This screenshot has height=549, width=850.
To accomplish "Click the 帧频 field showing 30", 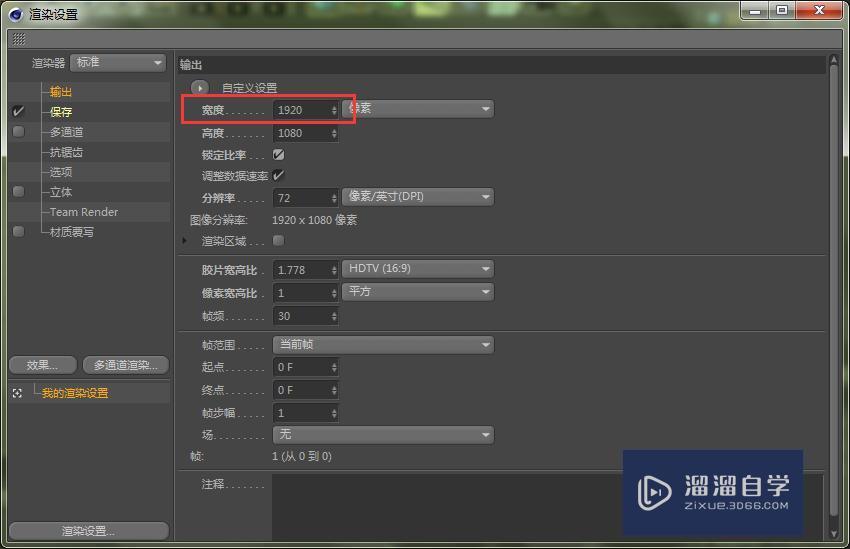I will coord(301,316).
